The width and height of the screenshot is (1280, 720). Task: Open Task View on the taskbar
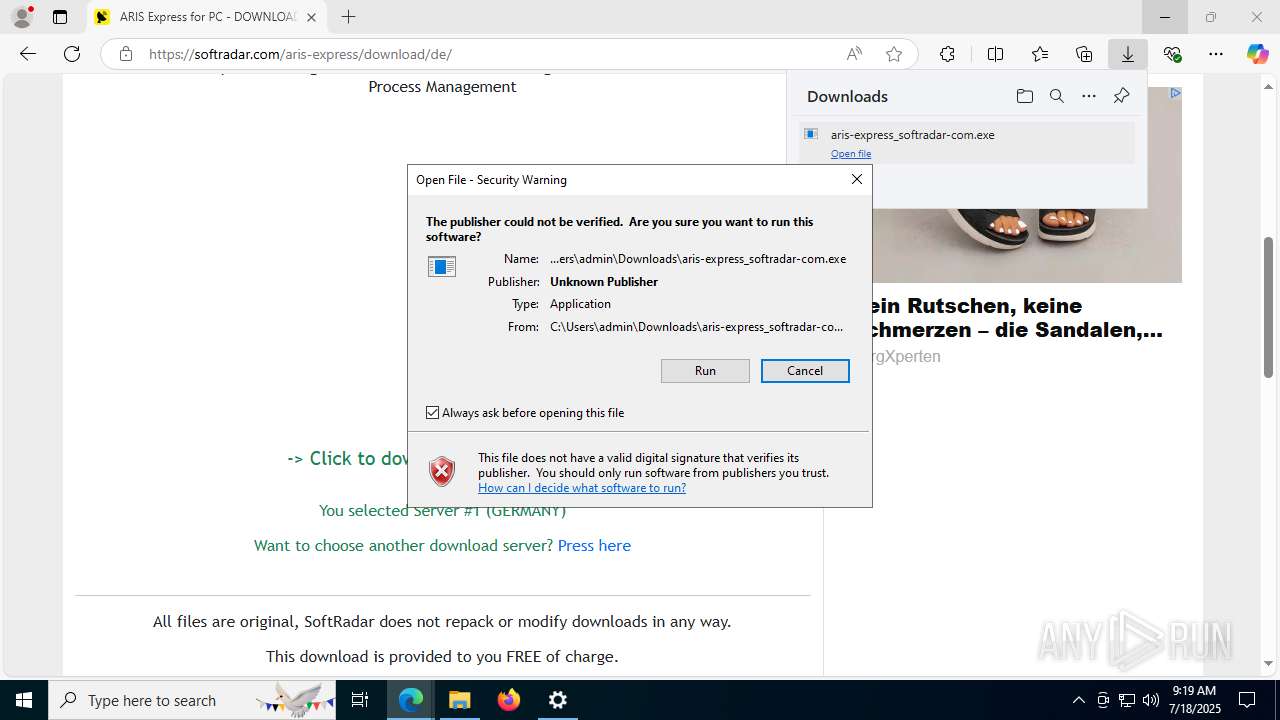[x=360, y=700]
